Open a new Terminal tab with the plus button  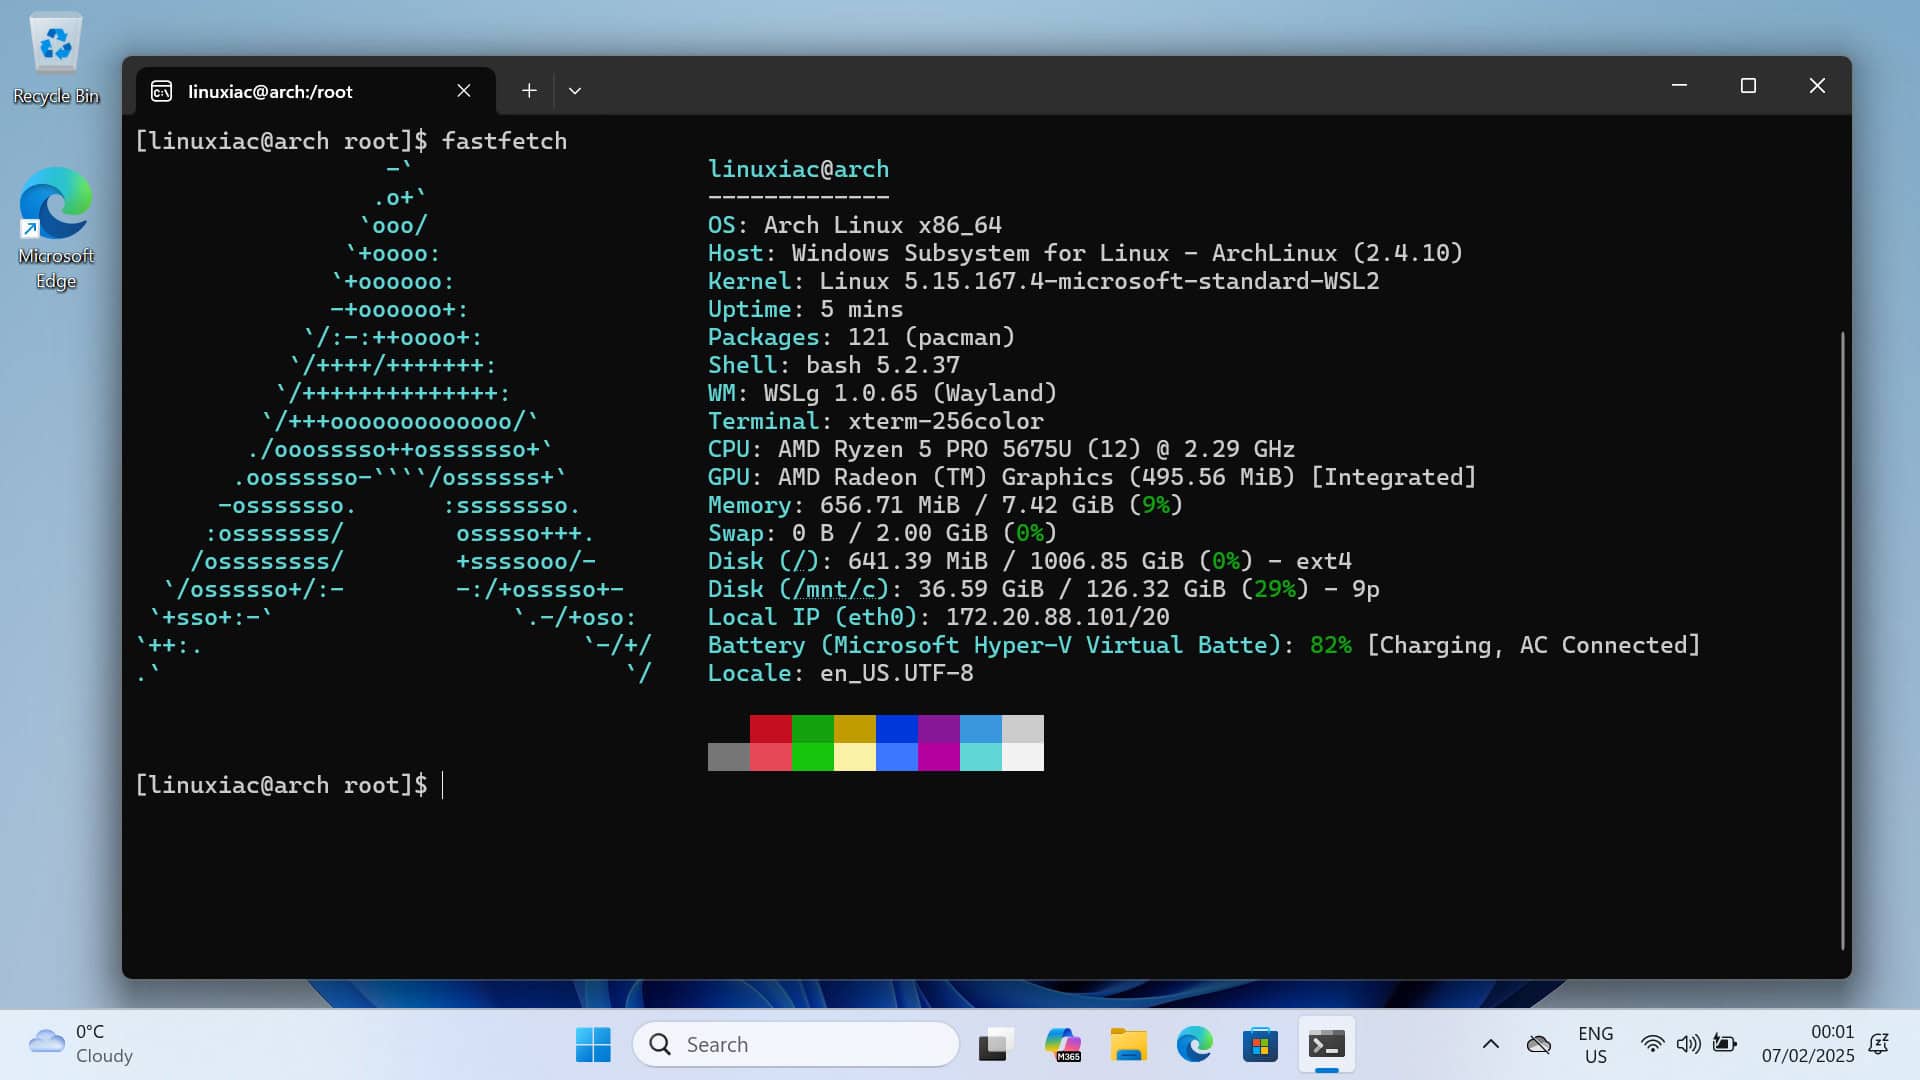(x=529, y=90)
